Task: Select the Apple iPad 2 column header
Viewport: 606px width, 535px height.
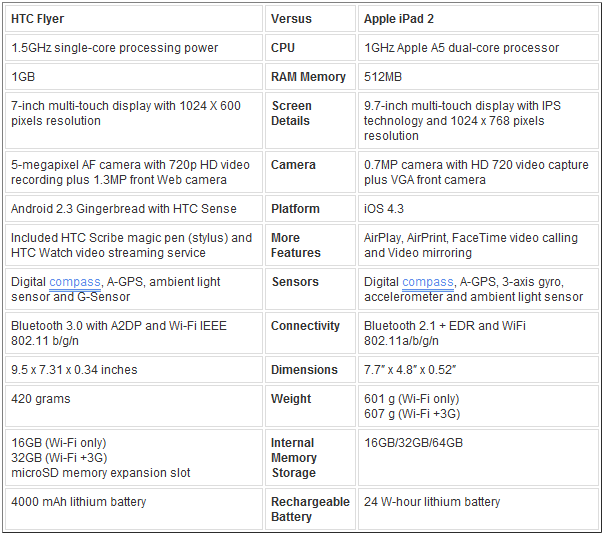Action: (398, 19)
